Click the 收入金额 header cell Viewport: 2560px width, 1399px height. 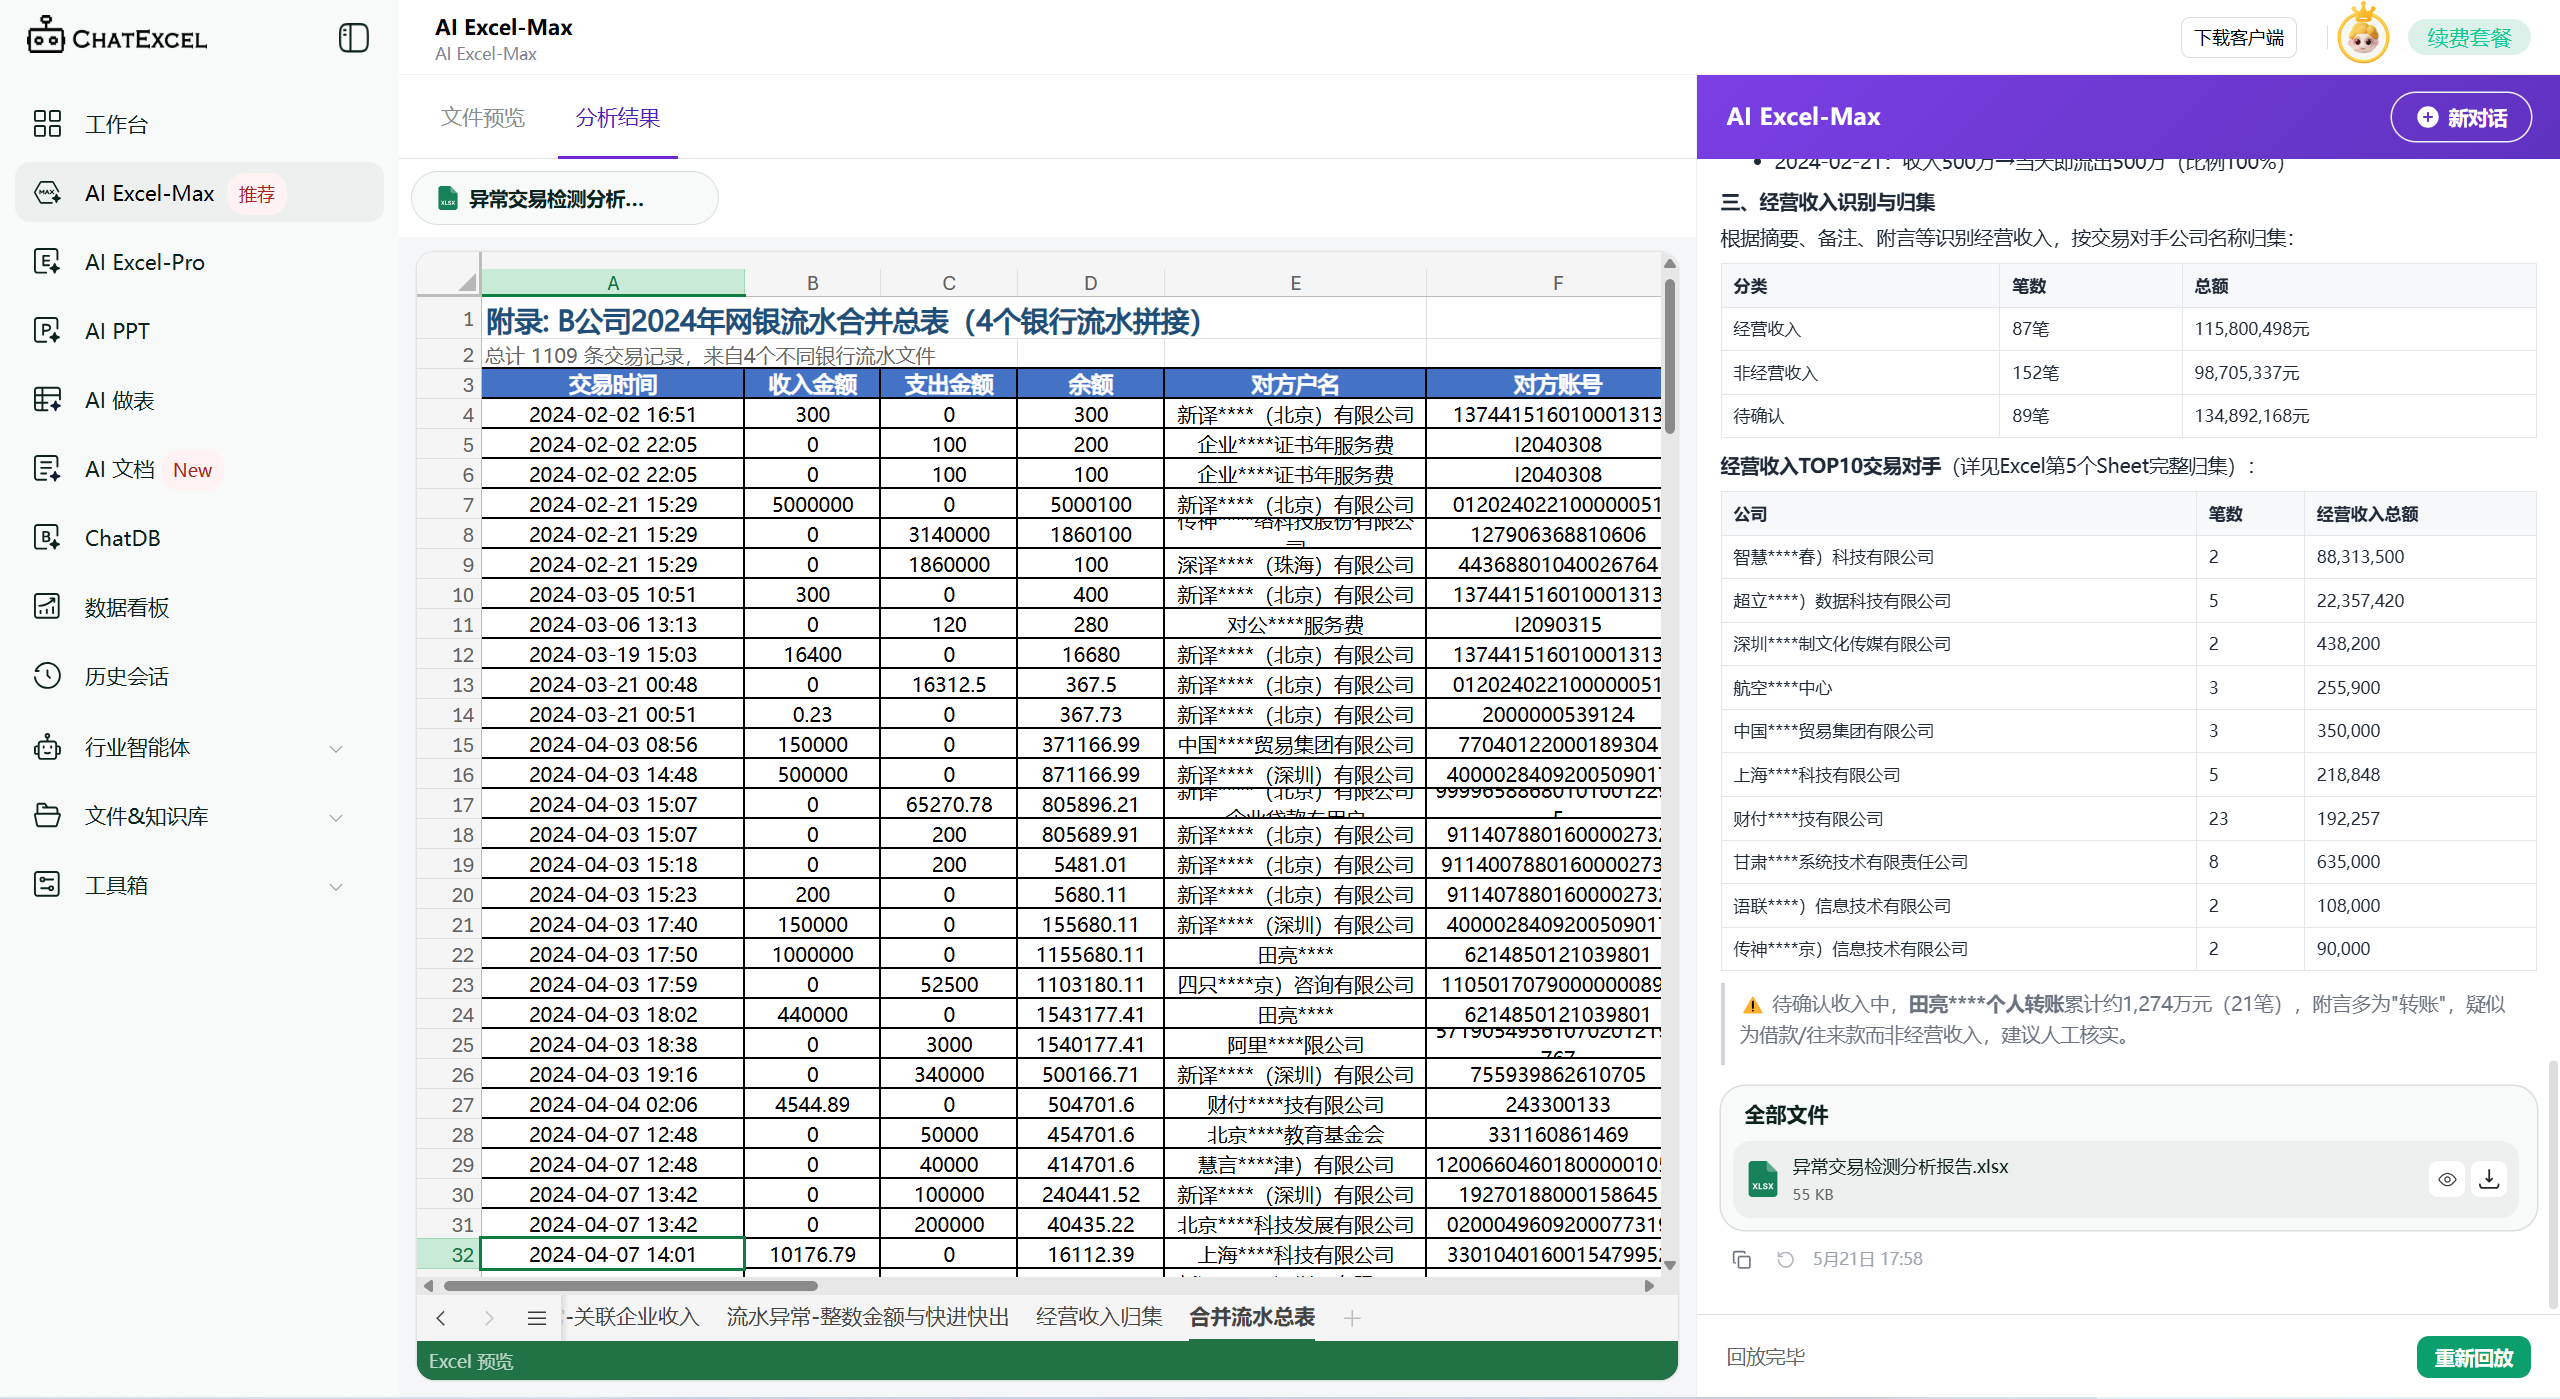point(812,385)
